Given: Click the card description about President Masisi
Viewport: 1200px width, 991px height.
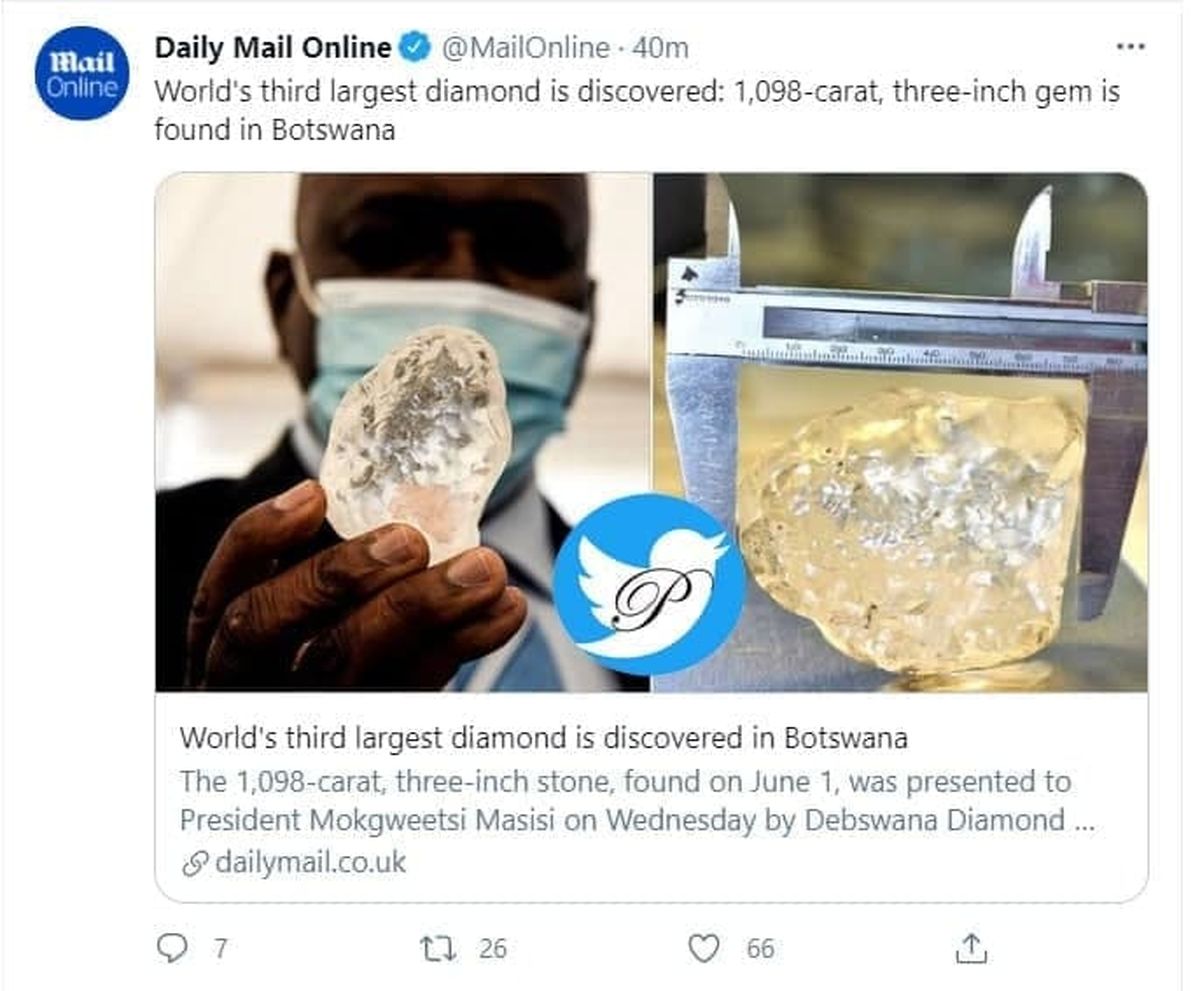Looking at the screenshot, I should (x=625, y=801).
